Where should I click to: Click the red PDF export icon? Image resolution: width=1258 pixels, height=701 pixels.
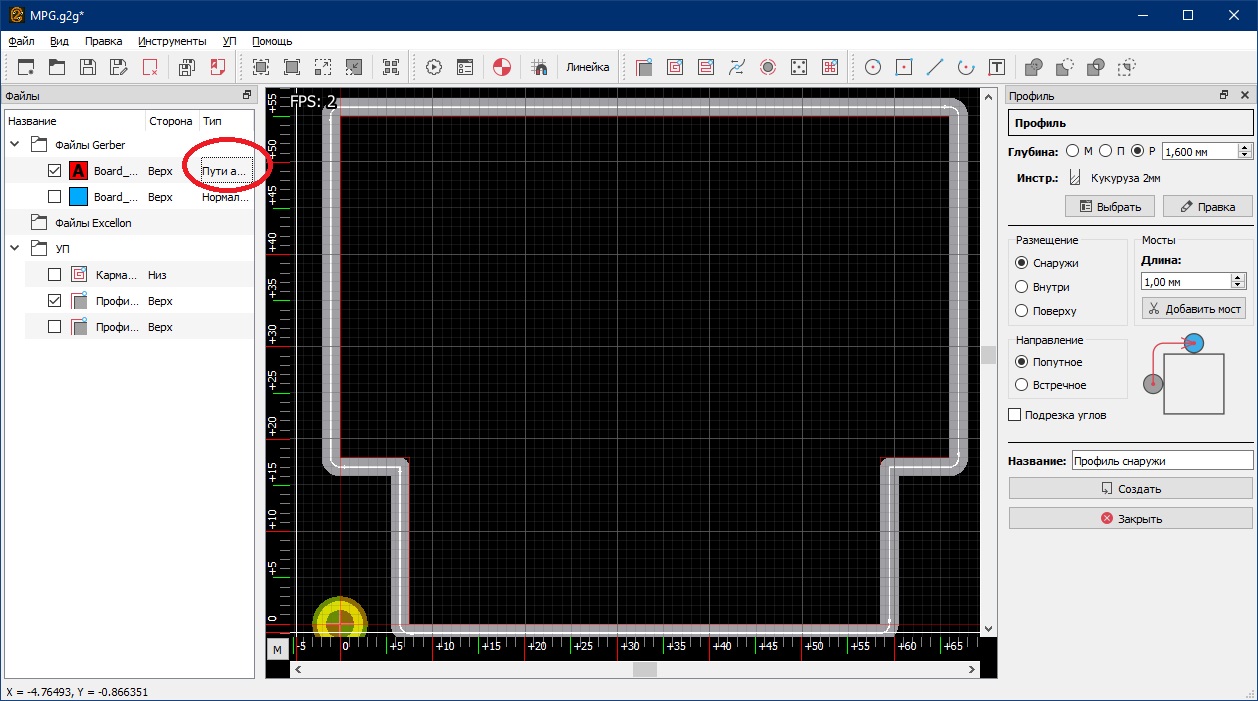pos(218,67)
